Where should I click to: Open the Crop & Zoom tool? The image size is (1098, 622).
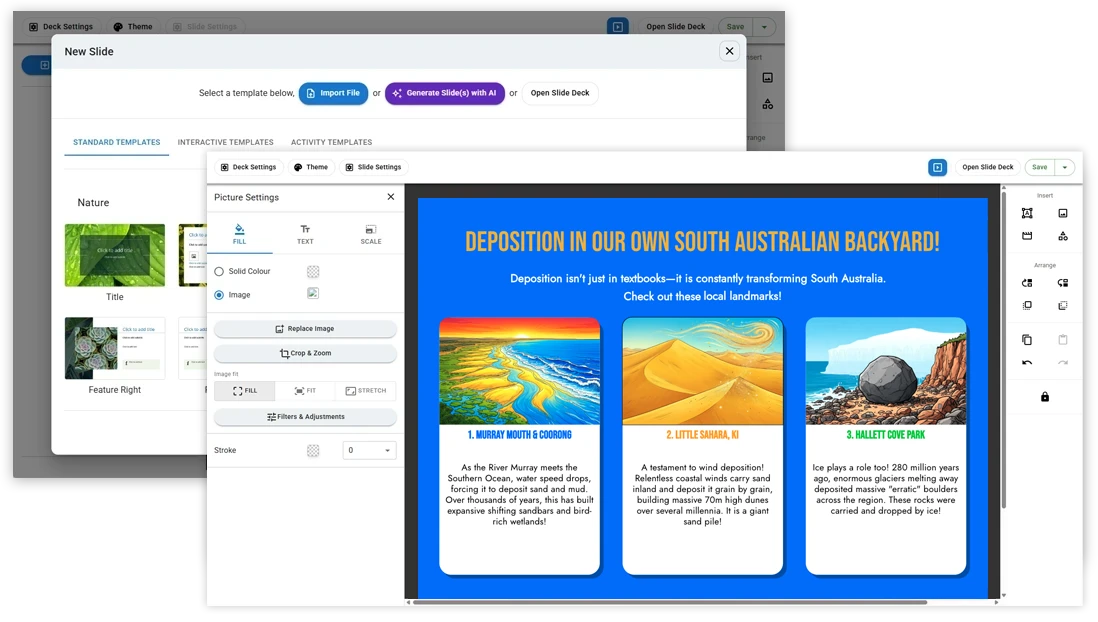(x=305, y=353)
